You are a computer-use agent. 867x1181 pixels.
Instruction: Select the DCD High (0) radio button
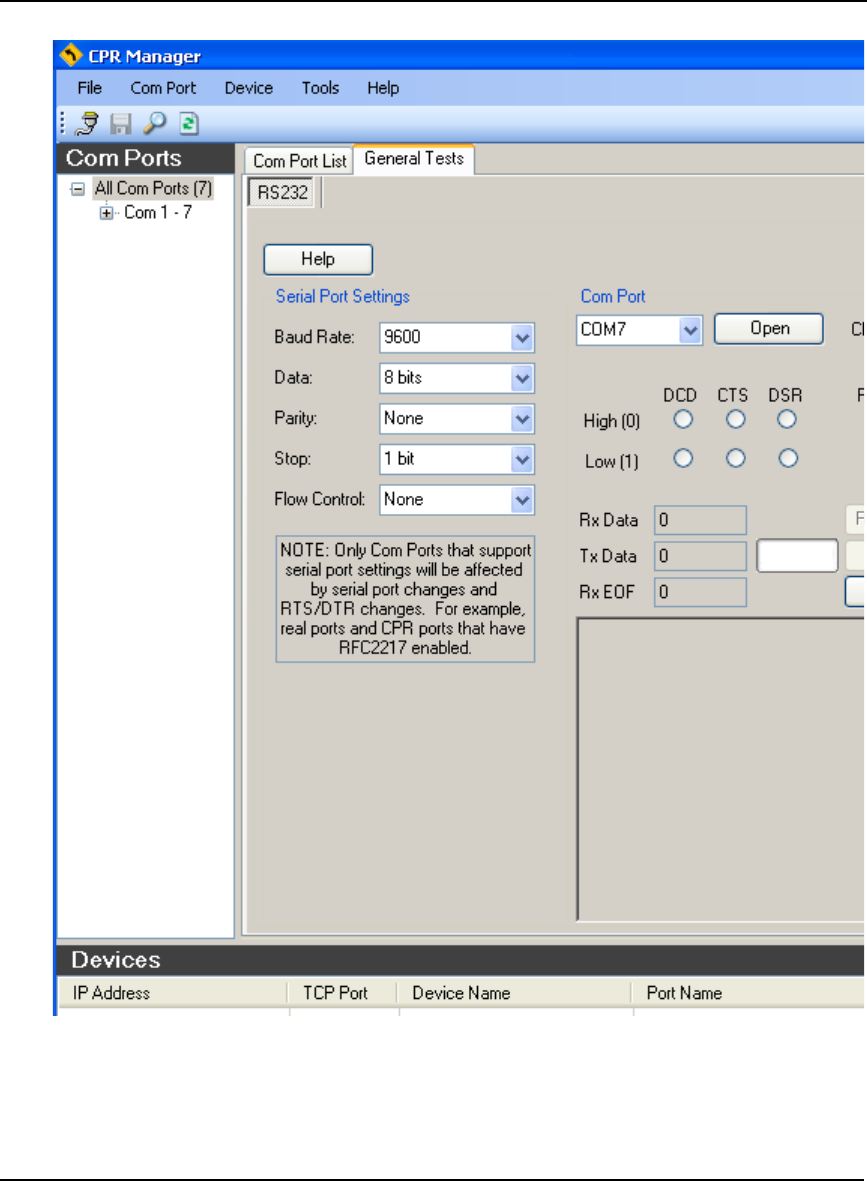684,420
